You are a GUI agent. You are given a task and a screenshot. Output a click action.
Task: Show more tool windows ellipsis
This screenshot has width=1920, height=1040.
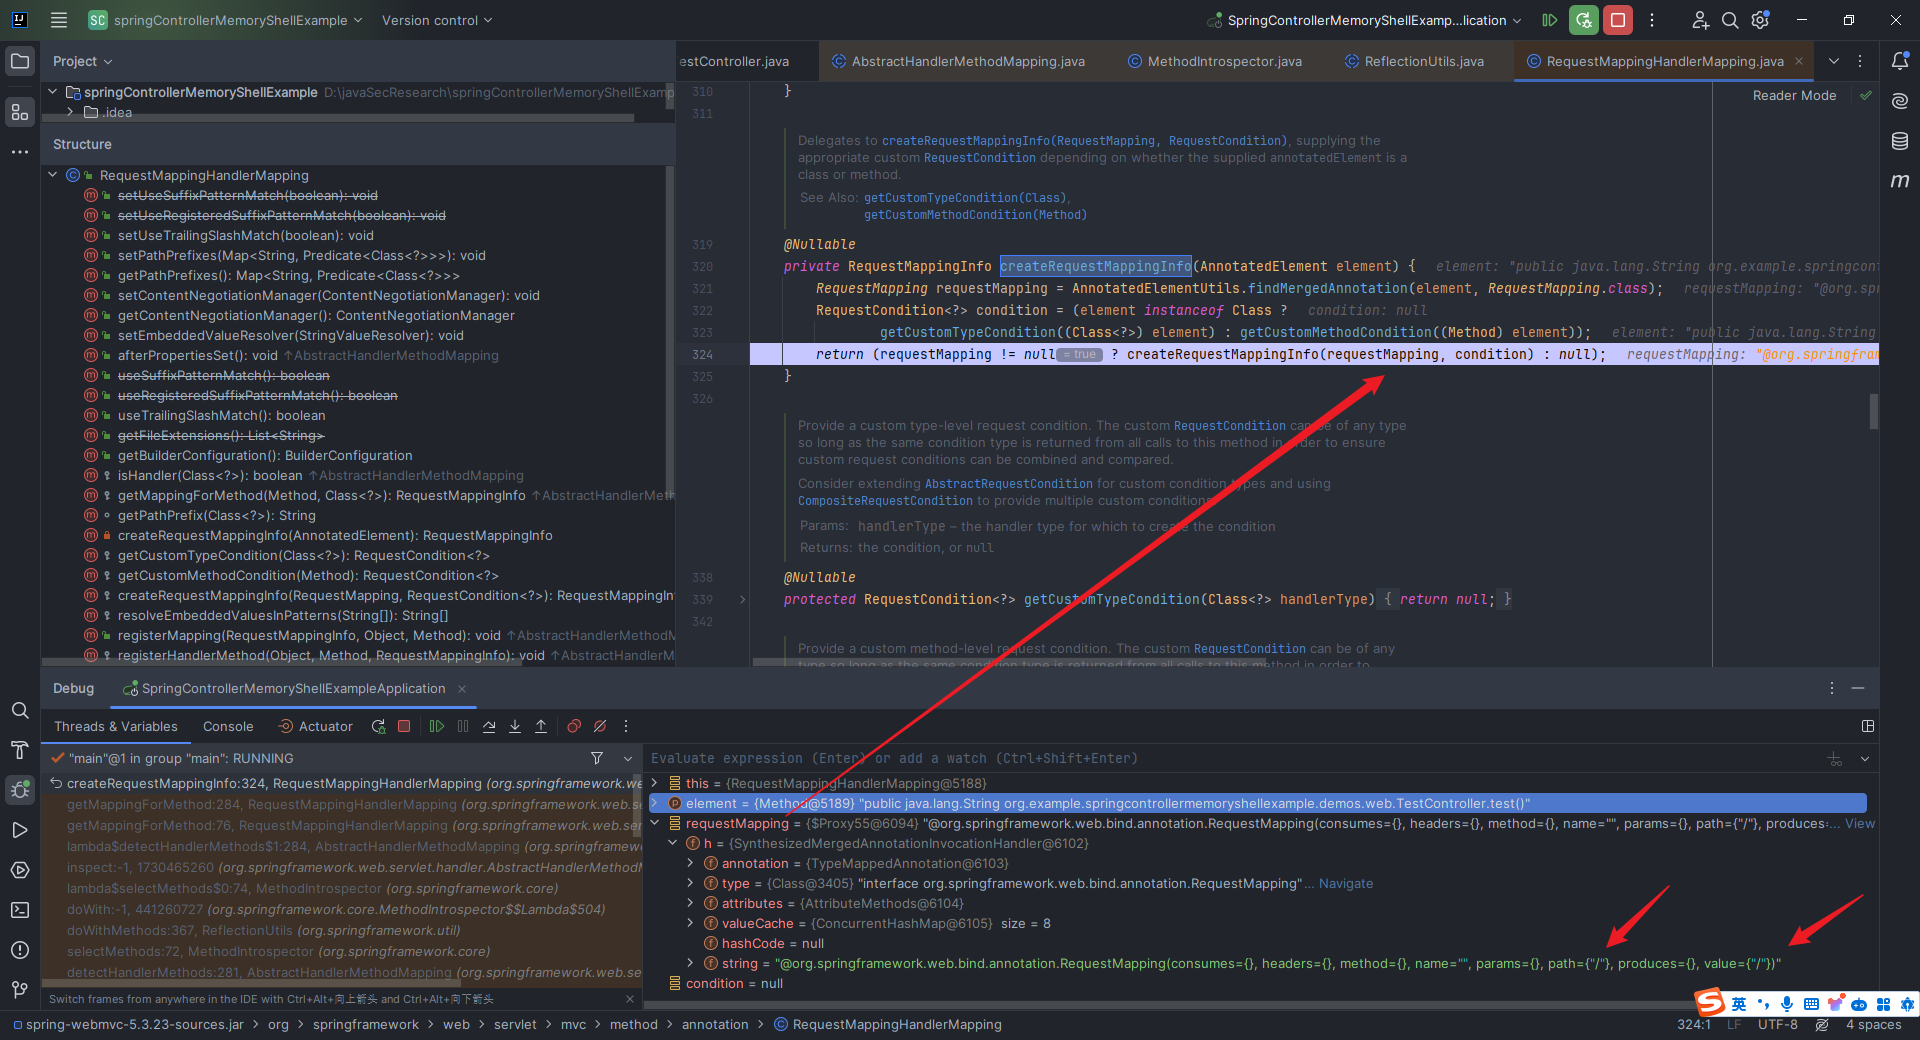[x=20, y=152]
